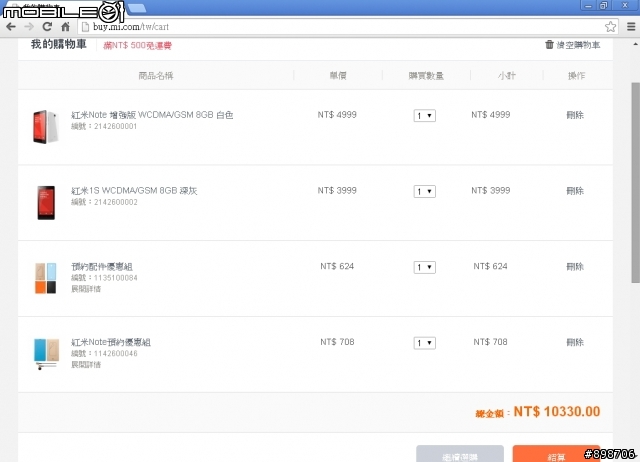This screenshot has height=462, width=640.
Task: Click the 購買數量 column header
Action: [x=426, y=76]
